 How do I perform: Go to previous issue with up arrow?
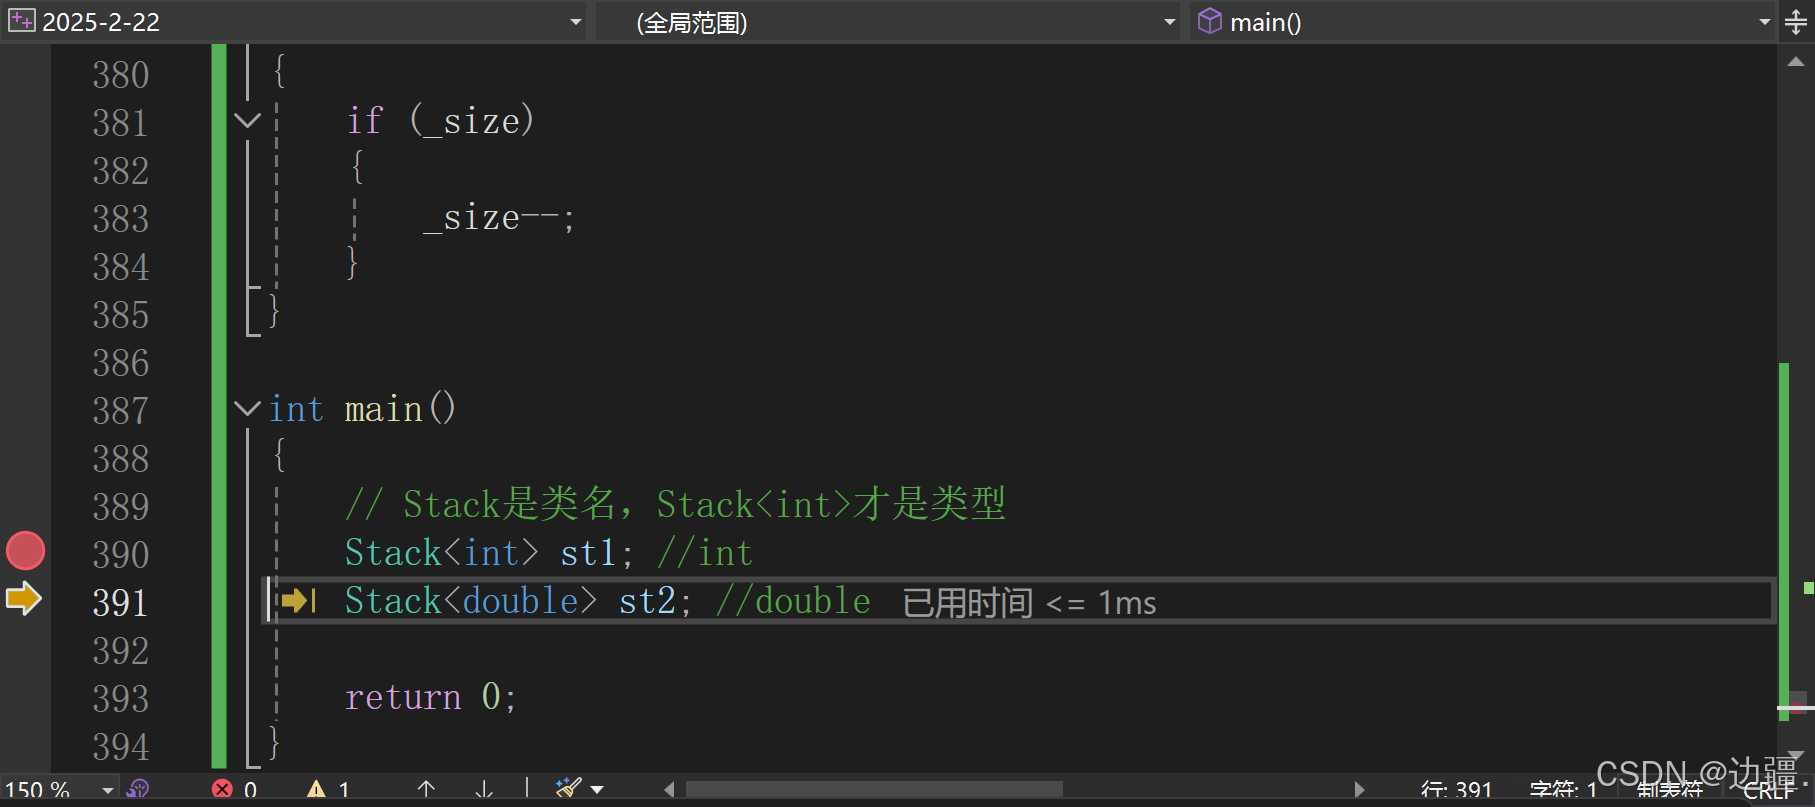click(426, 790)
